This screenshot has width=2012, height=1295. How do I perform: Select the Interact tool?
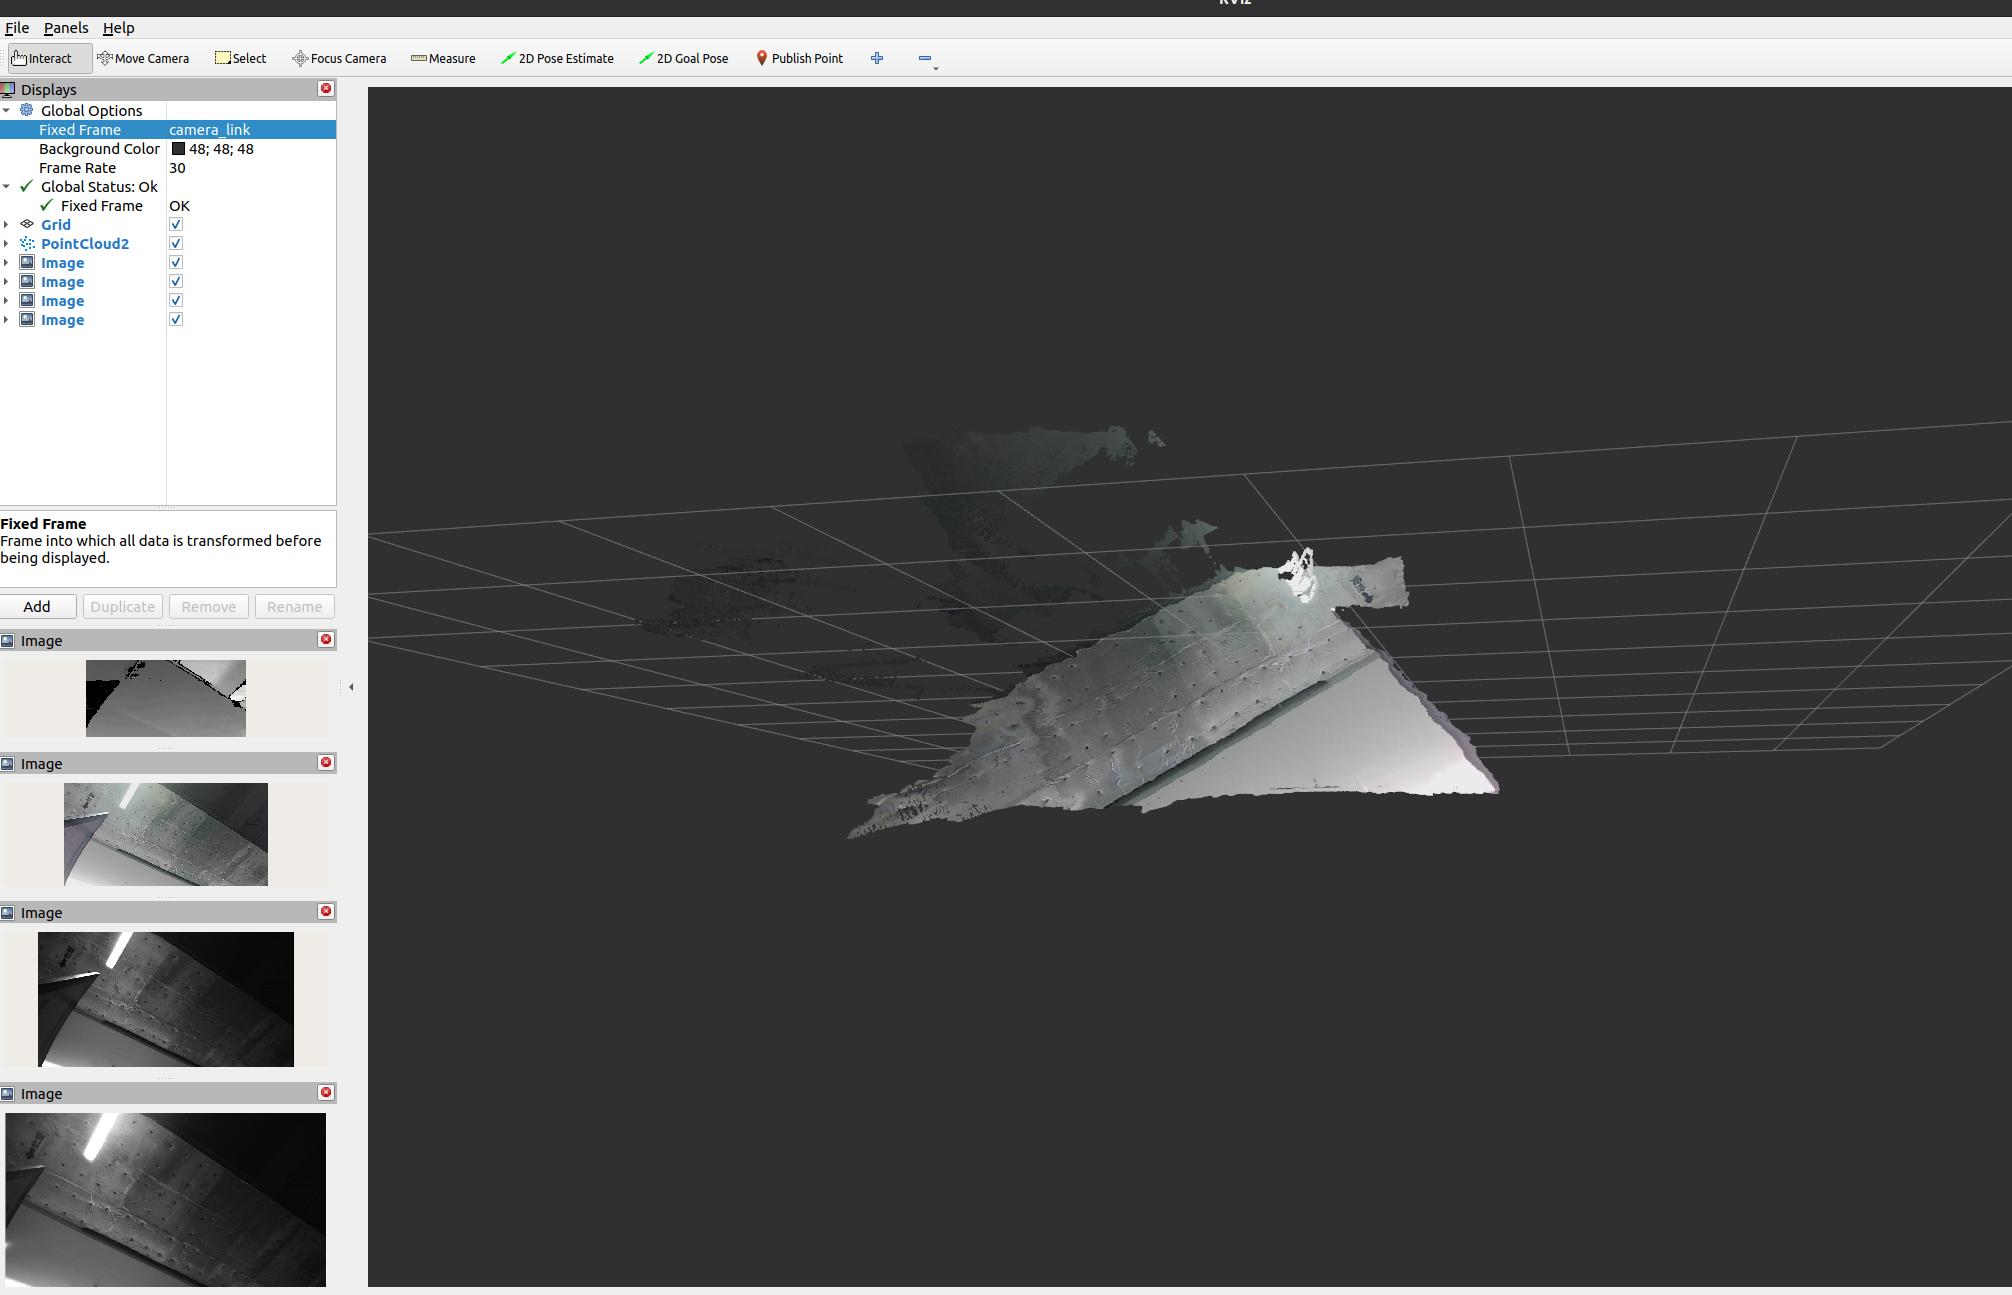tap(47, 58)
